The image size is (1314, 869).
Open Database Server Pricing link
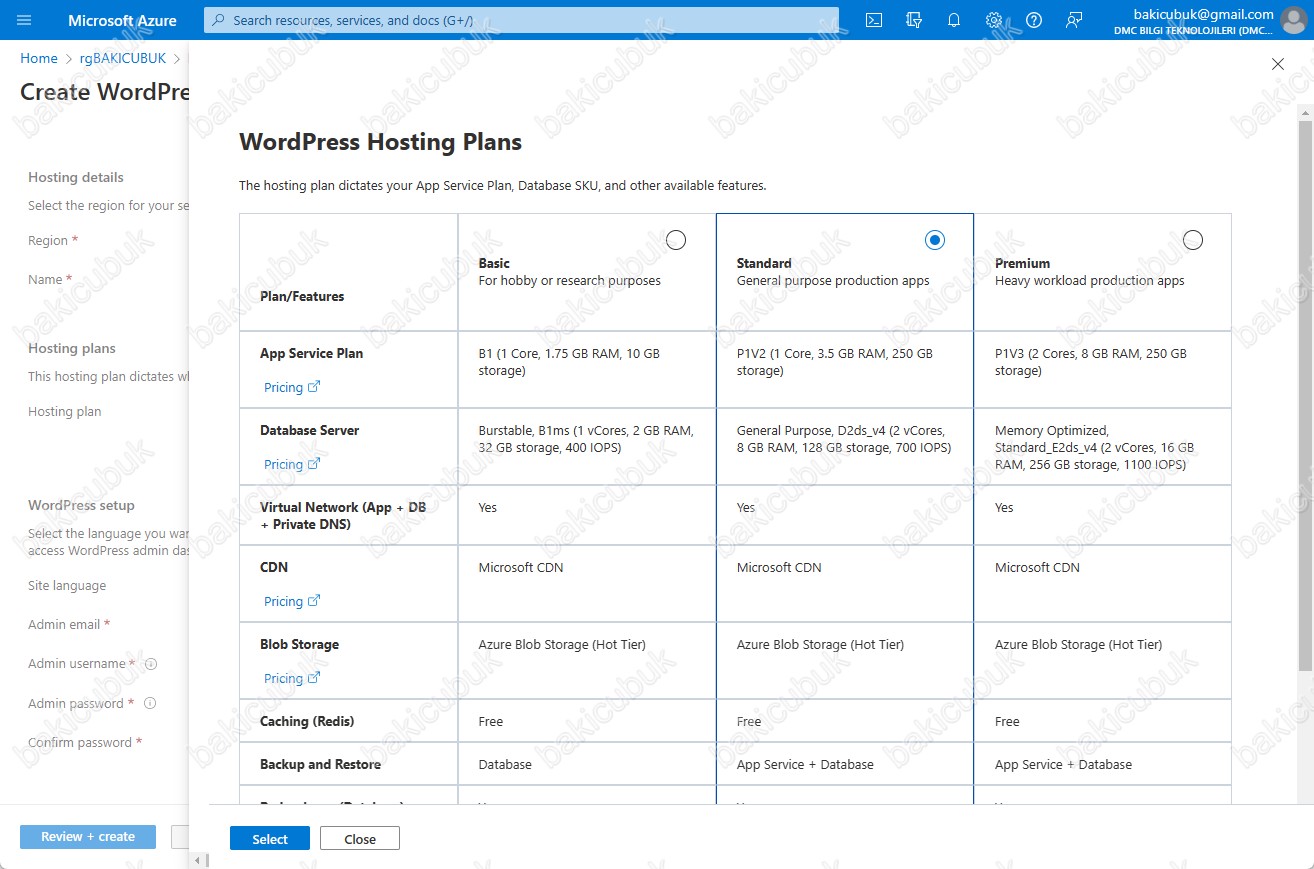coord(292,464)
